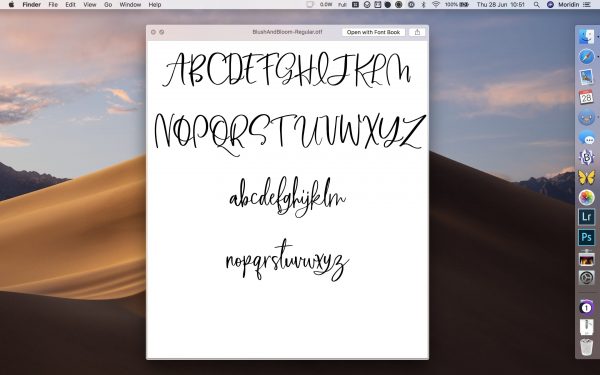Open the File menu
This screenshot has width=600, height=375.
(x=53, y=5)
